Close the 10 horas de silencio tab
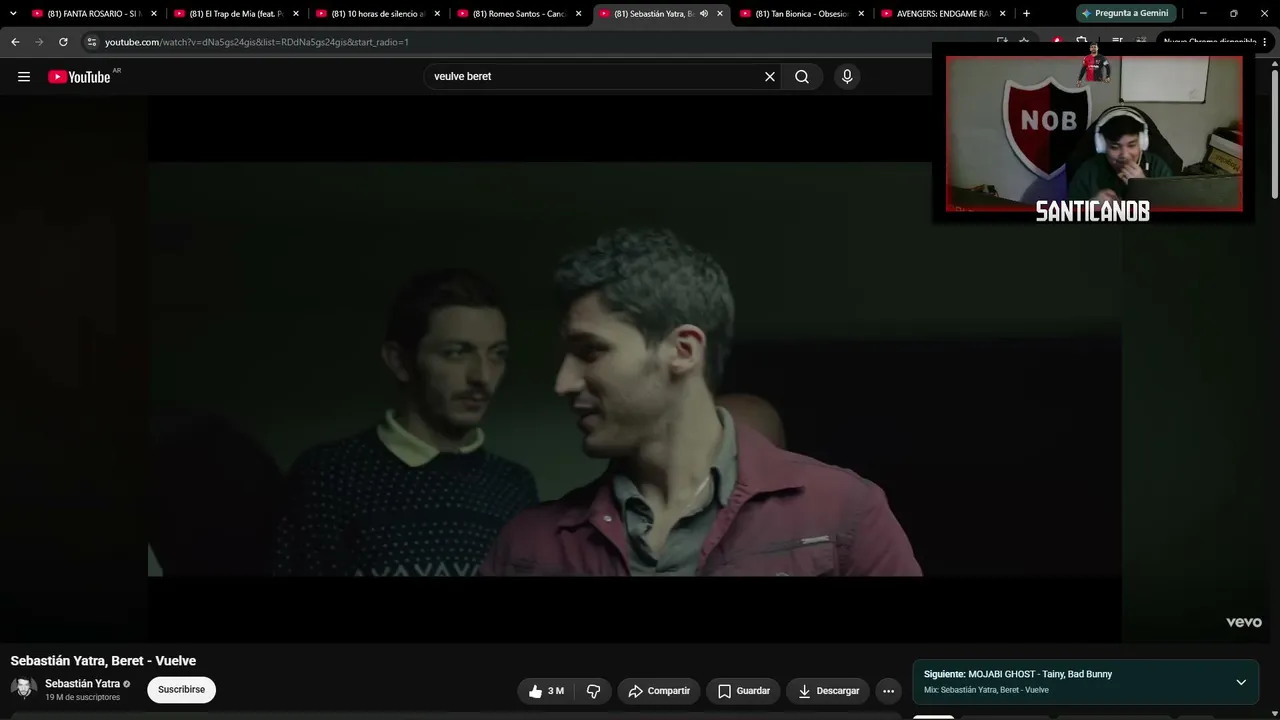 tap(437, 14)
